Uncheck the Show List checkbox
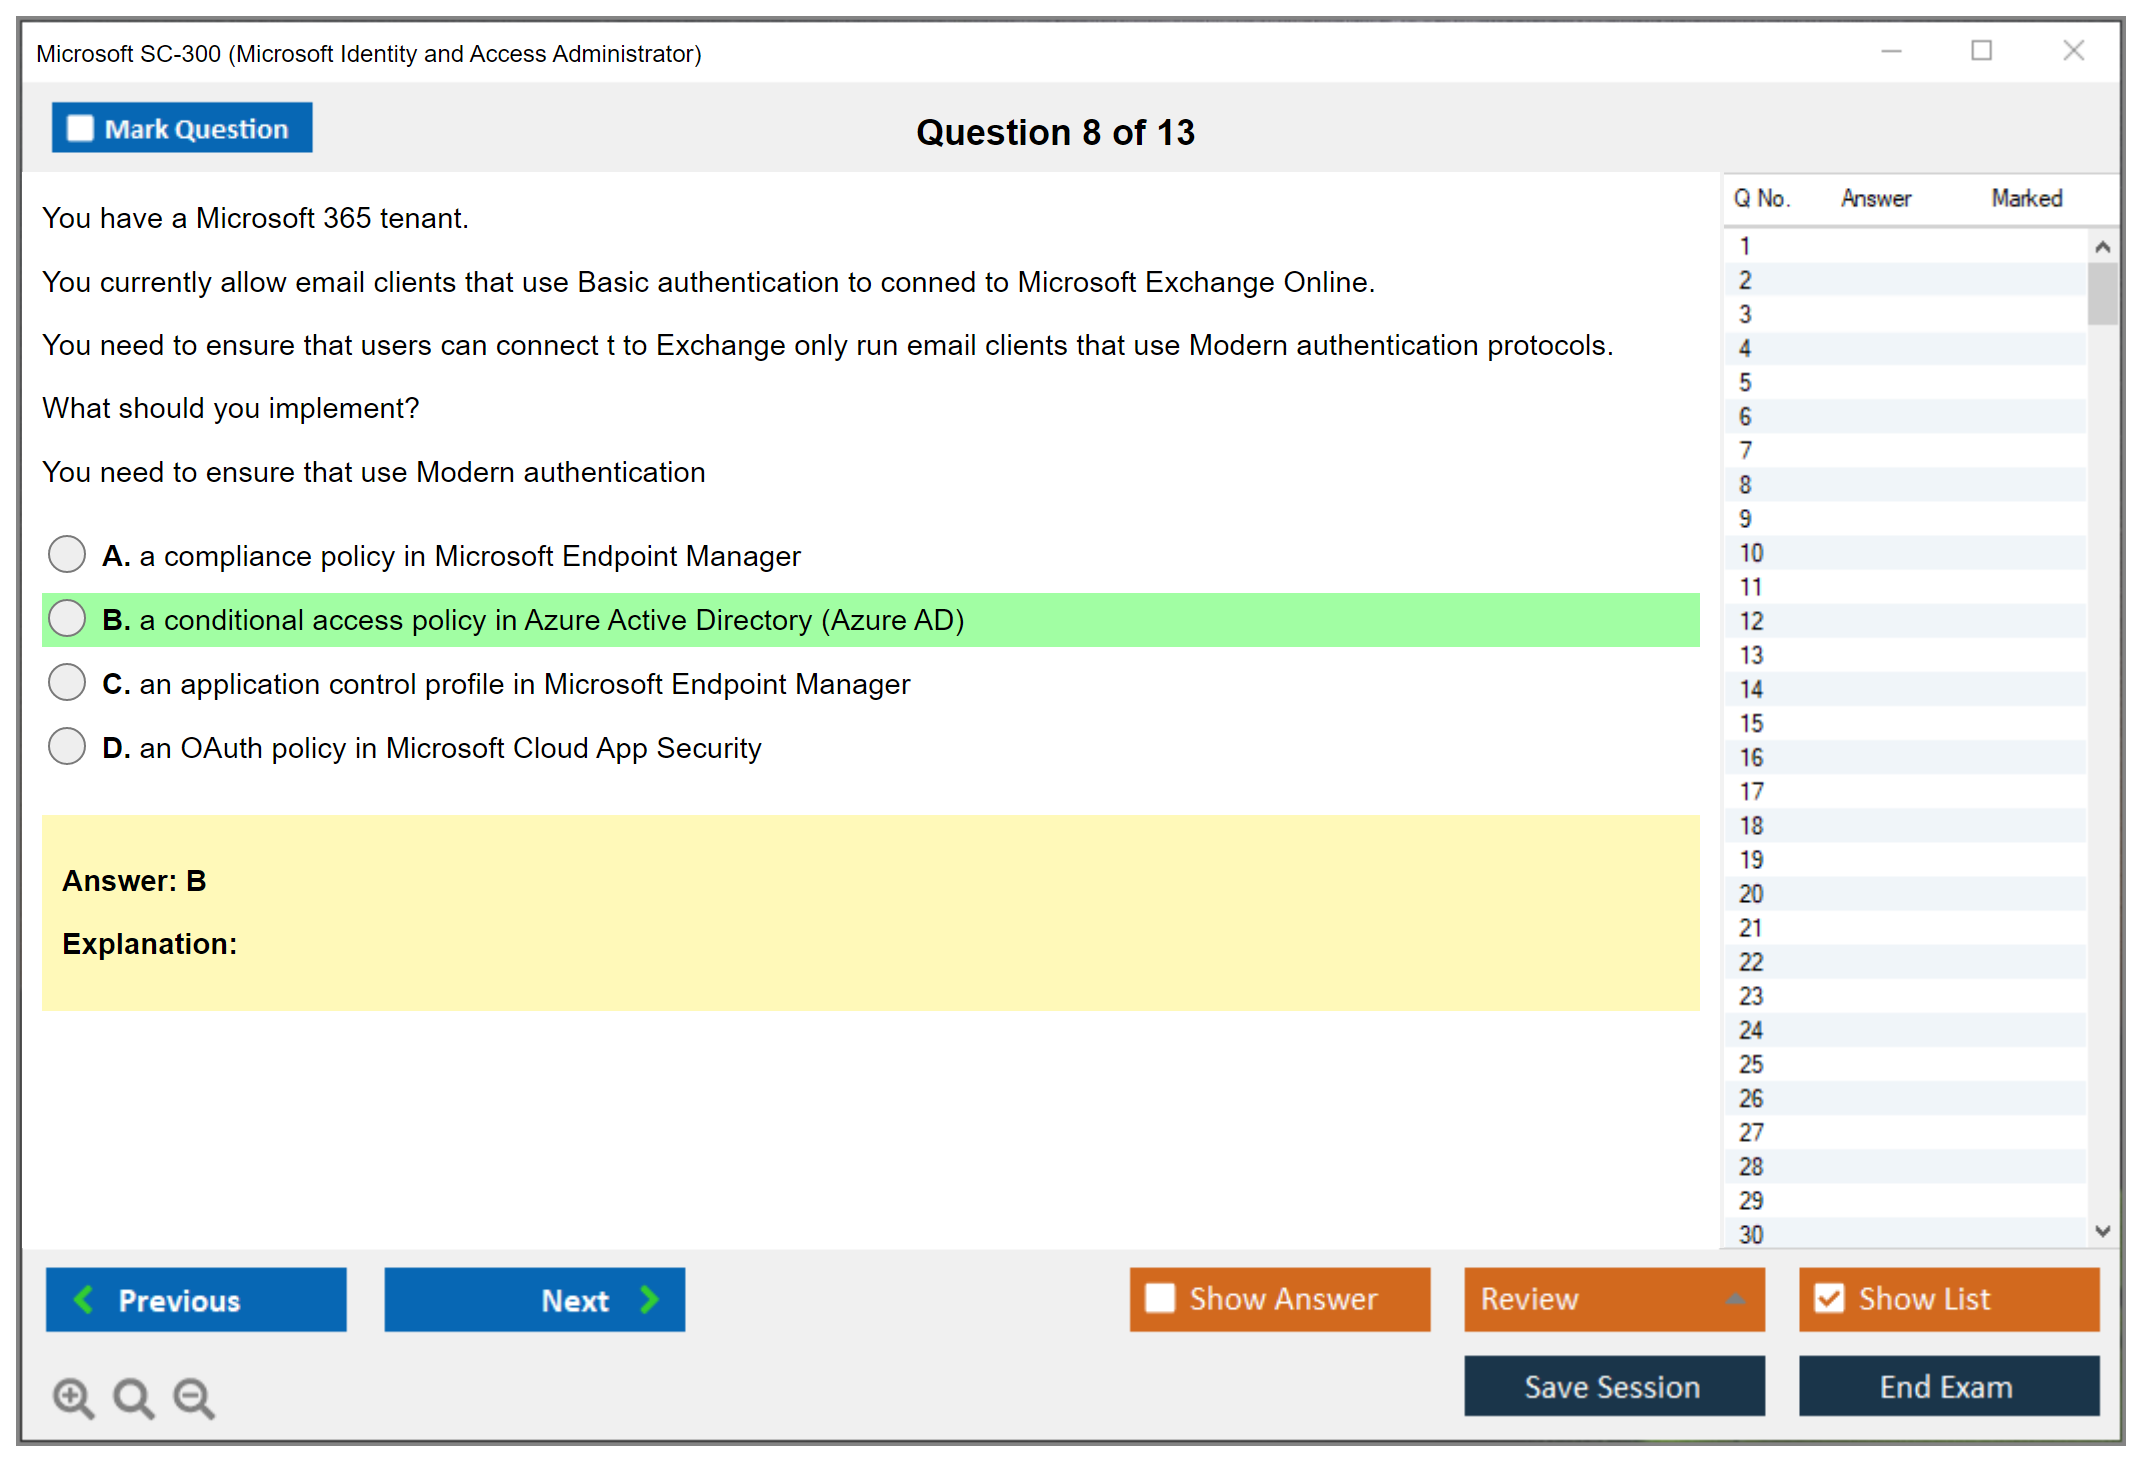Image resolution: width=2150 pixels, height=1470 pixels. click(x=1829, y=1298)
